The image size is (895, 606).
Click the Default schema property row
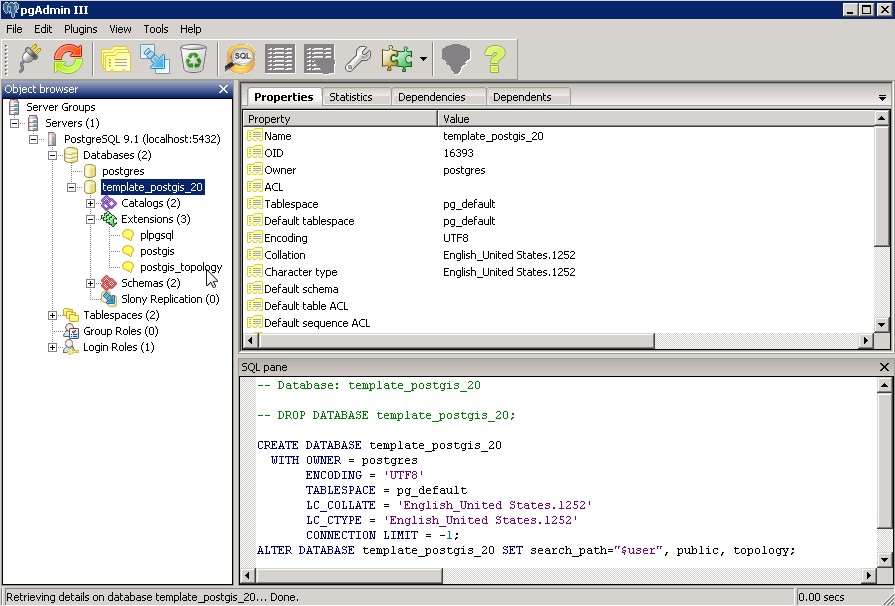(x=559, y=289)
